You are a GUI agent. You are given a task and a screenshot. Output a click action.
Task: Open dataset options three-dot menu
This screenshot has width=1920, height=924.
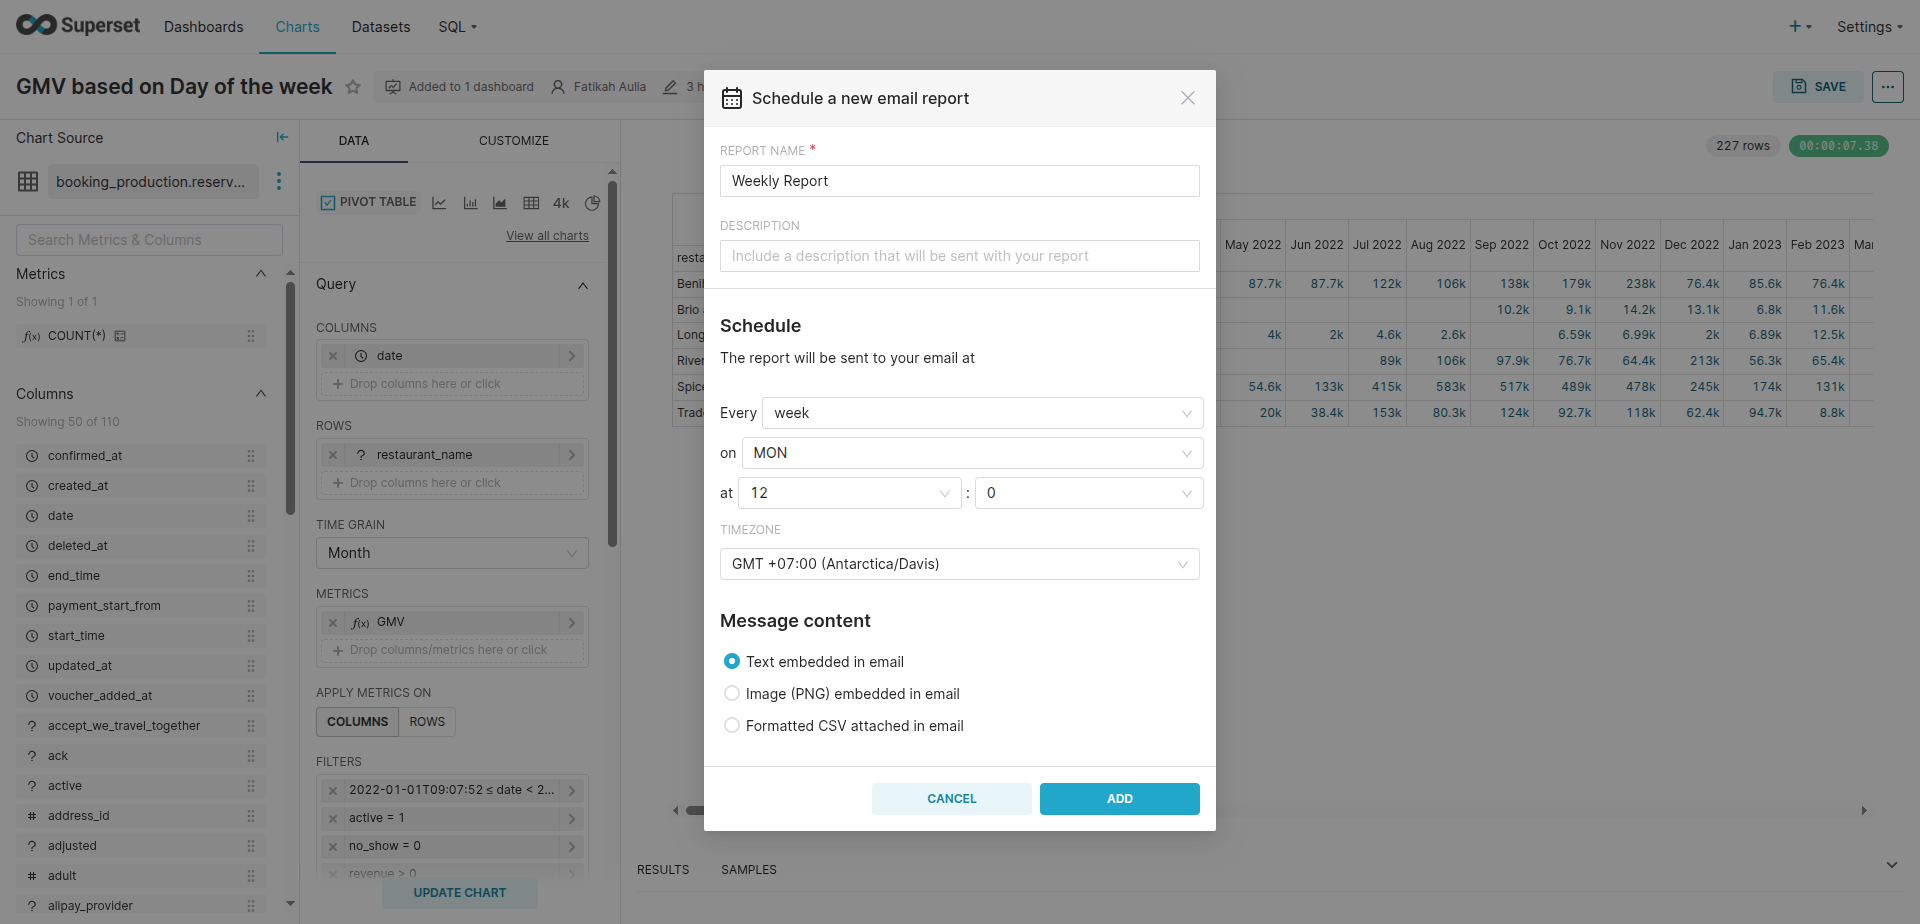[279, 181]
